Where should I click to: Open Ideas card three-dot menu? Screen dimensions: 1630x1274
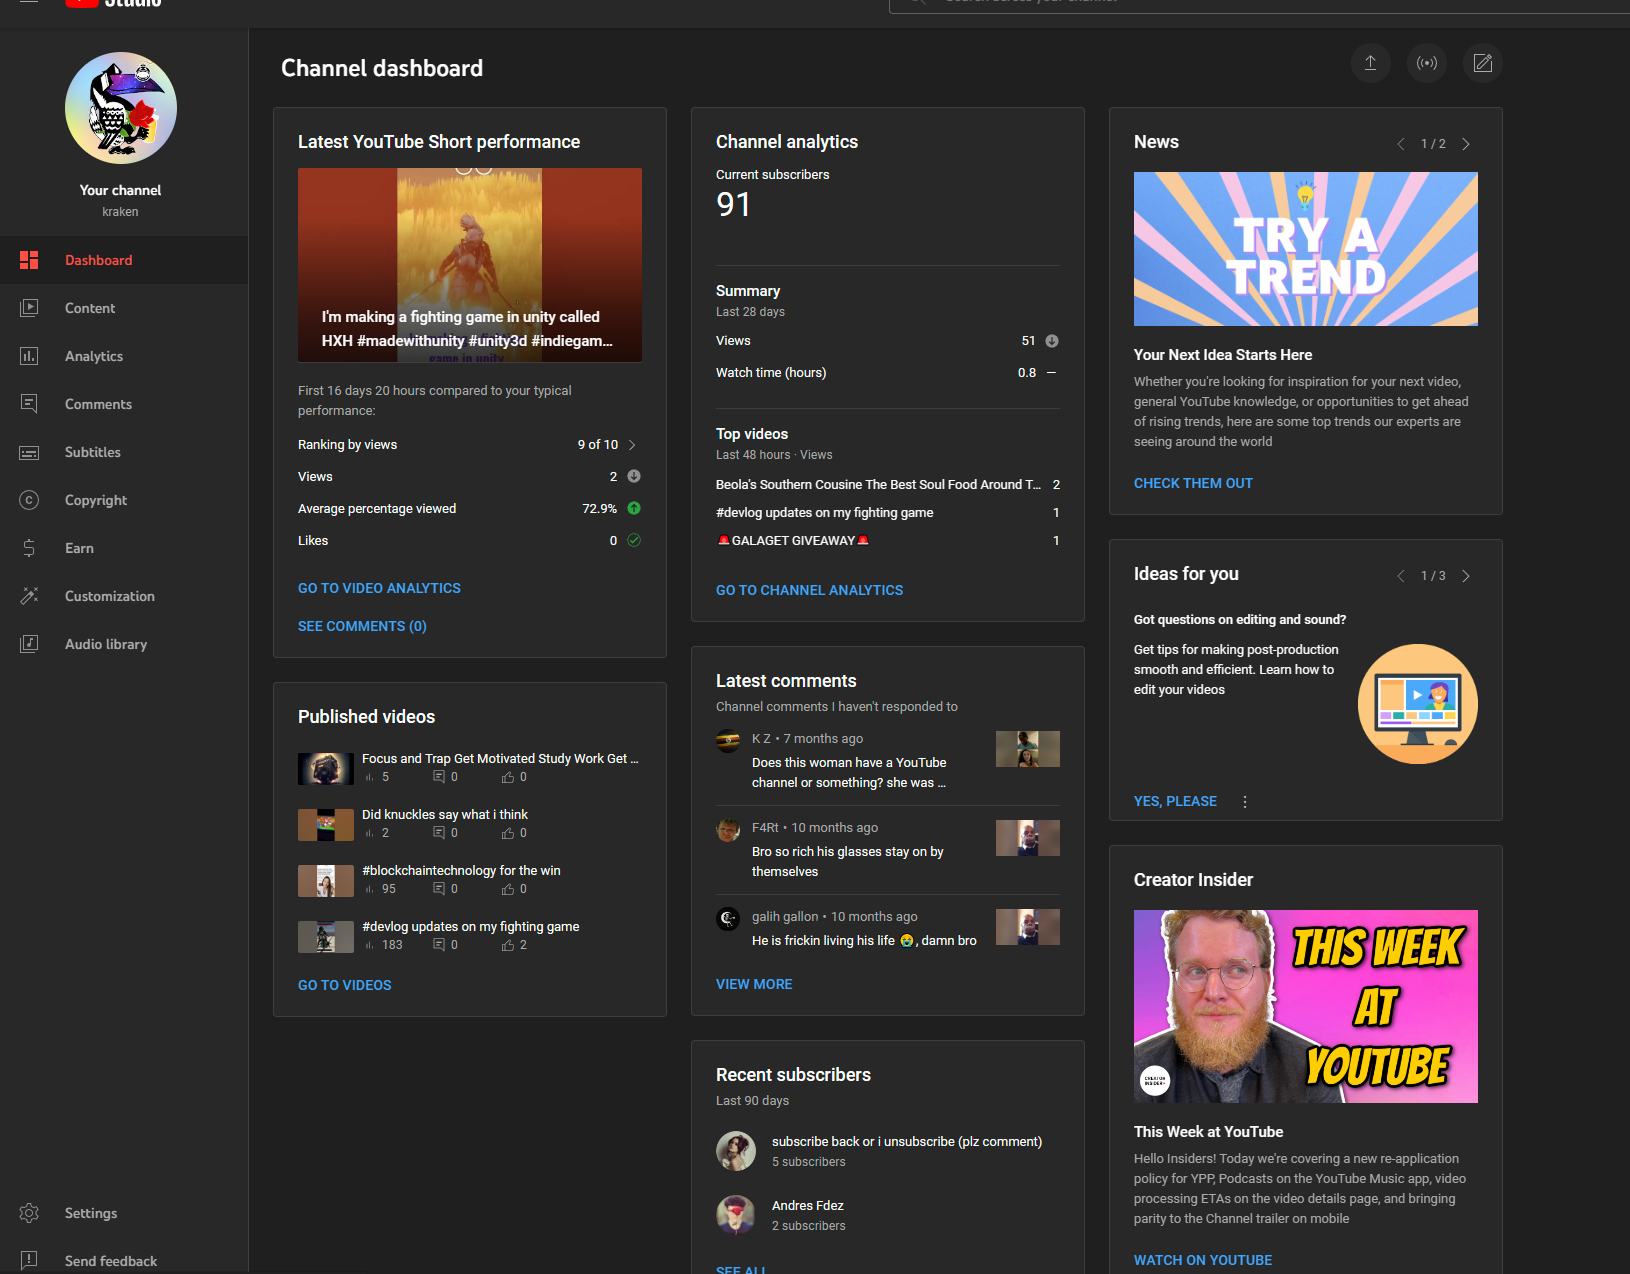pos(1245,802)
